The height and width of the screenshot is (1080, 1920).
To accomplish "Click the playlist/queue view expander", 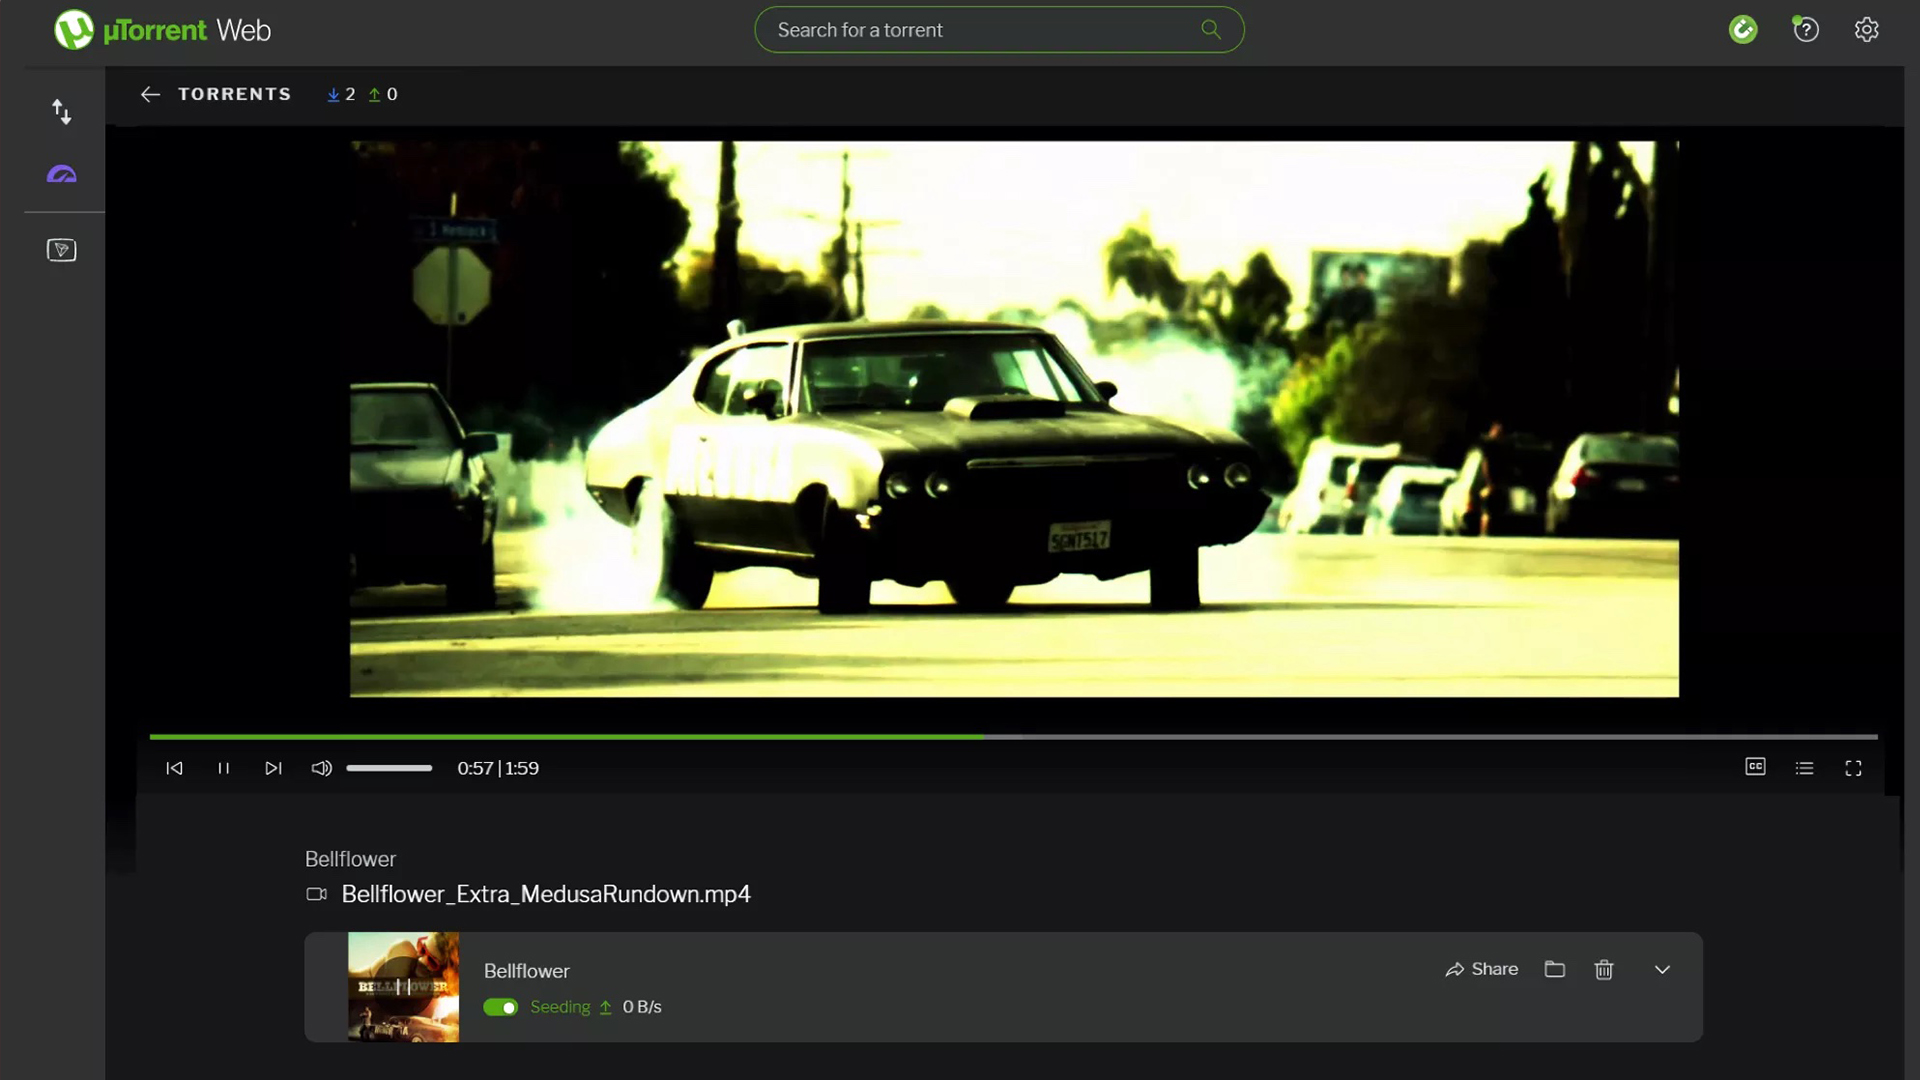I will coord(1805,767).
